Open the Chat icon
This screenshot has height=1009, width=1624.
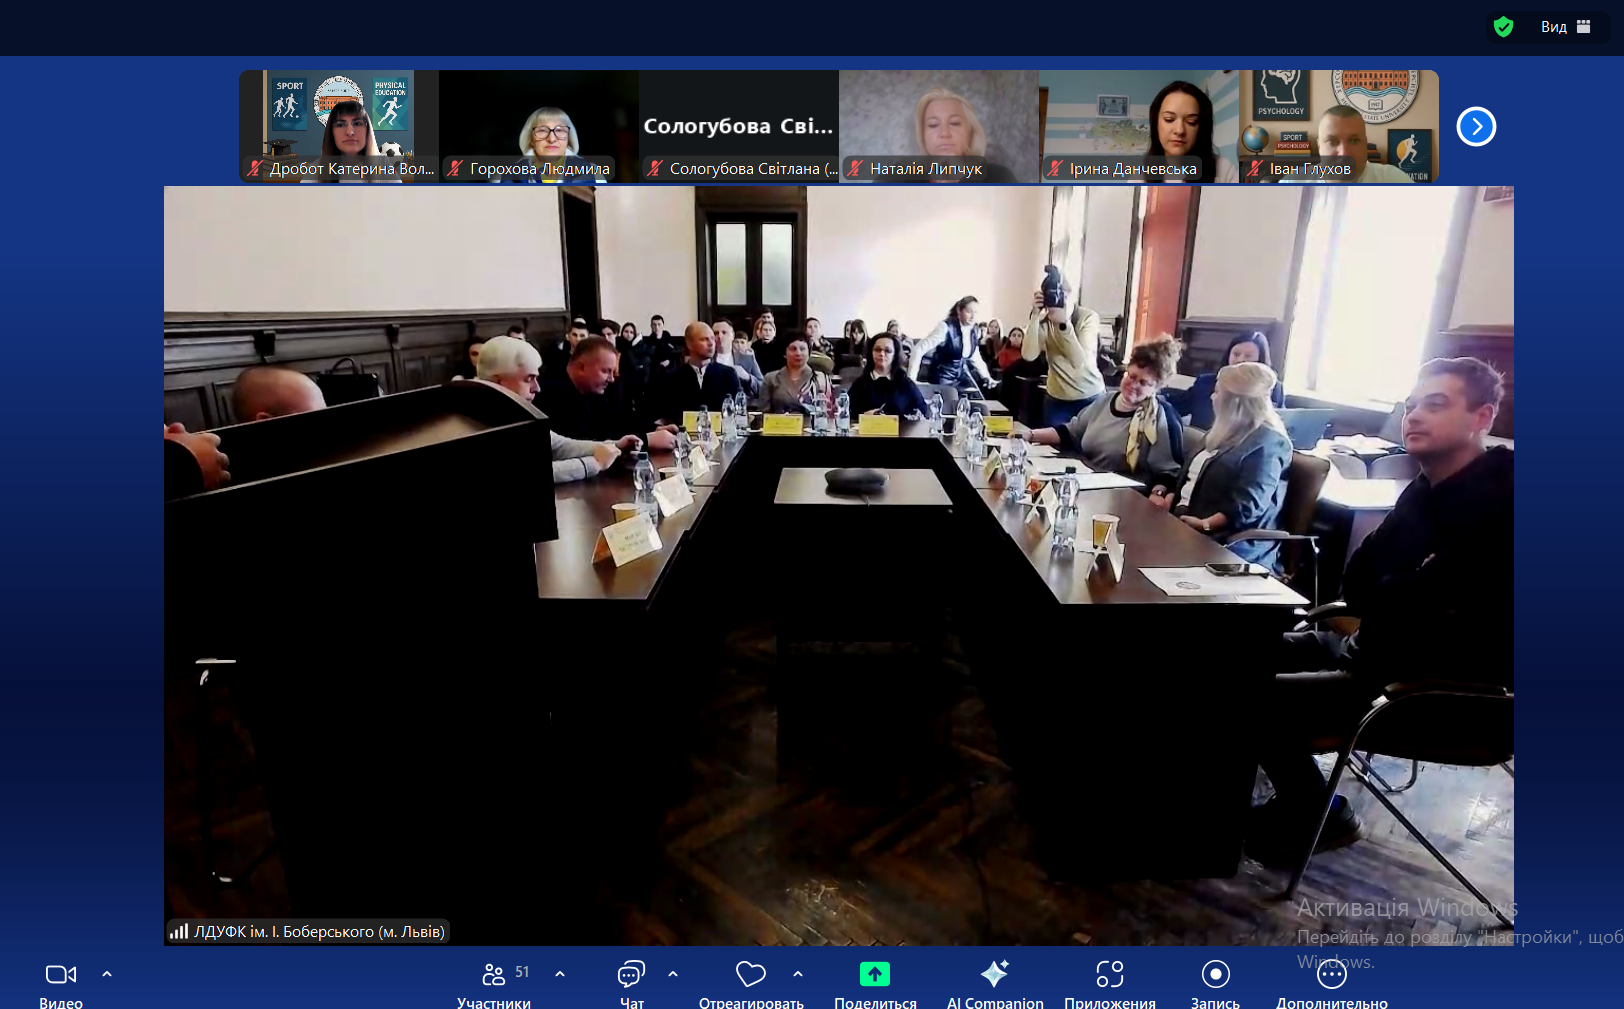coord(631,974)
